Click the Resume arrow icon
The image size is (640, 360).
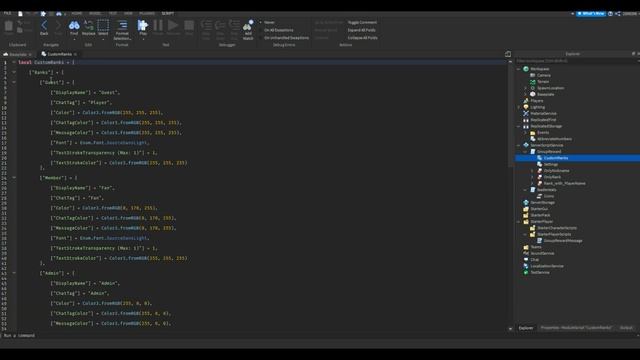pos(173,26)
